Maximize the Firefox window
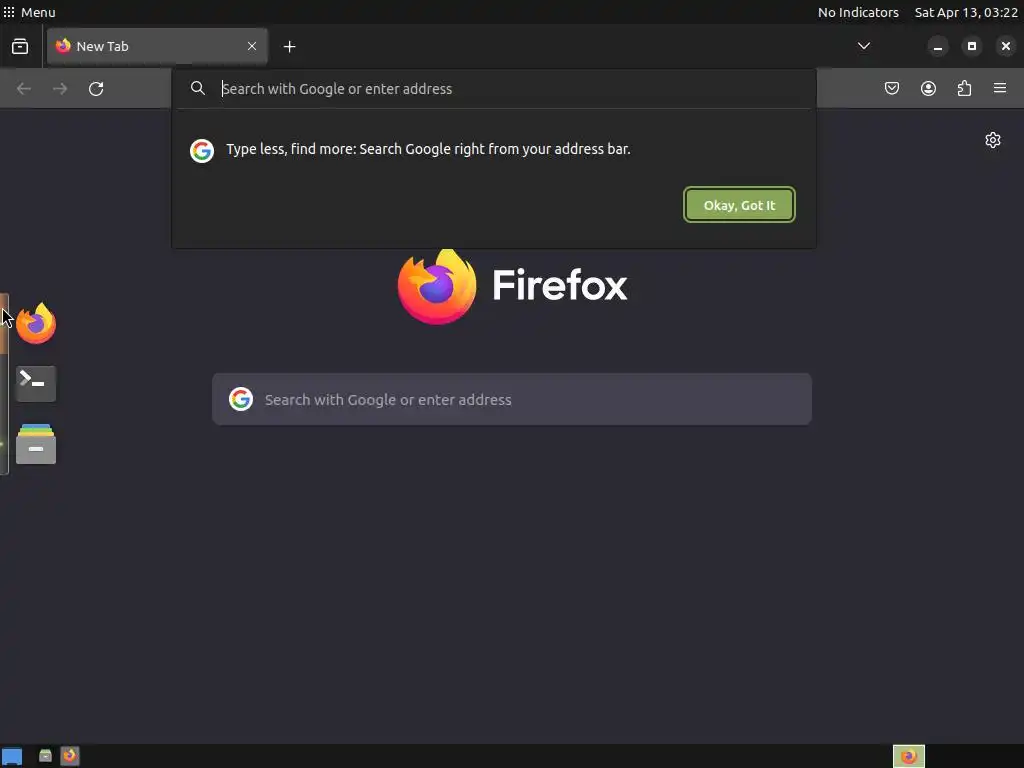The width and height of the screenshot is (1024, 768). pos(972,46)
